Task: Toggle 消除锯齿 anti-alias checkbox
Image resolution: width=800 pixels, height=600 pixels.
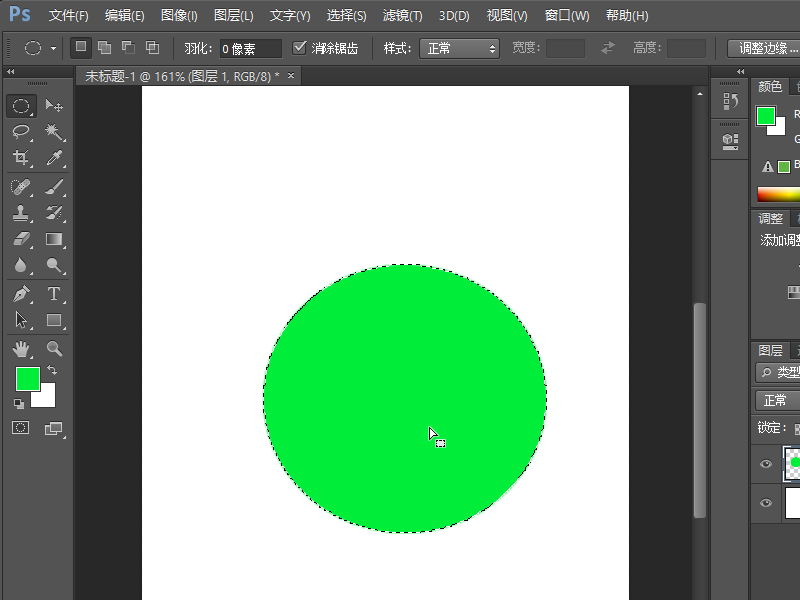Action: [x=299, y=48]
